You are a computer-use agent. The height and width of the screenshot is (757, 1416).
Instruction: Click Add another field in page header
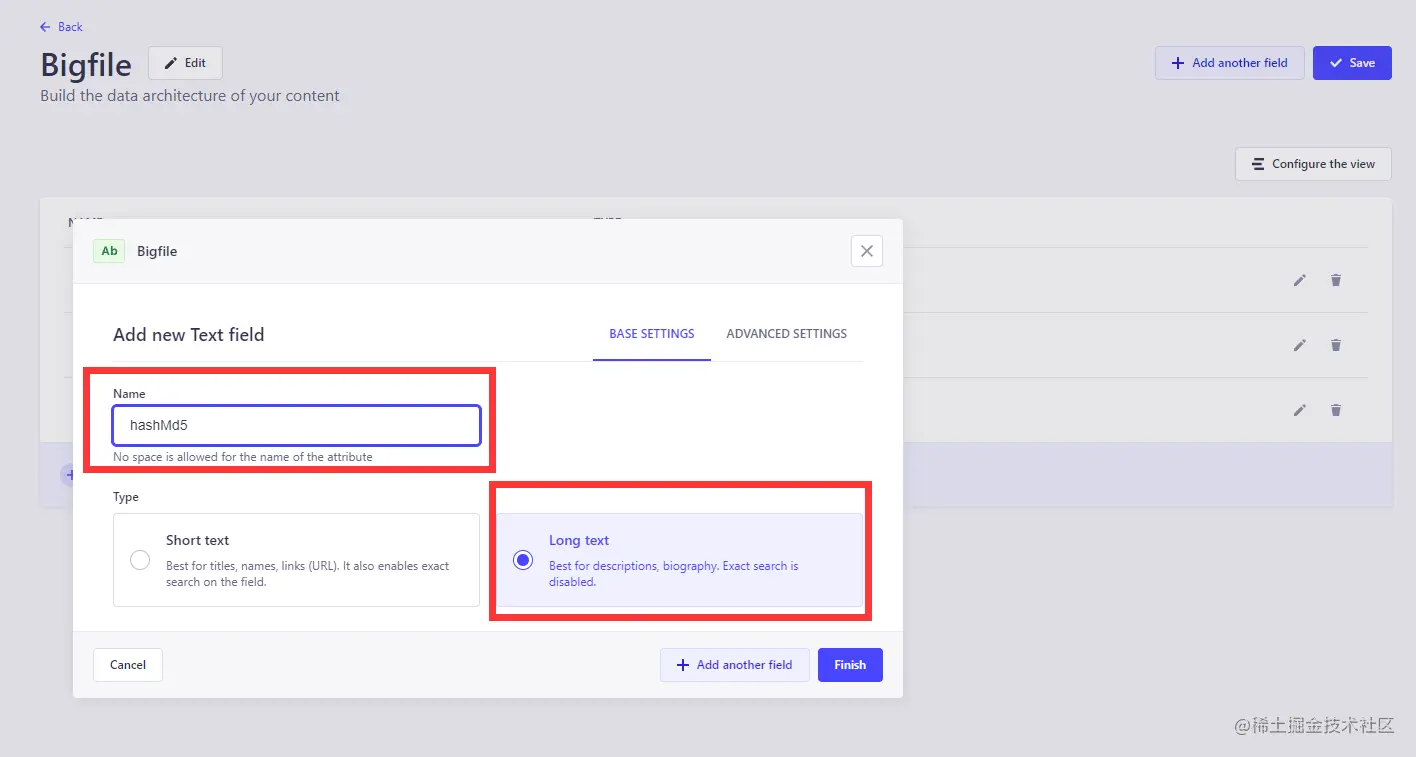click(1229, 63)
